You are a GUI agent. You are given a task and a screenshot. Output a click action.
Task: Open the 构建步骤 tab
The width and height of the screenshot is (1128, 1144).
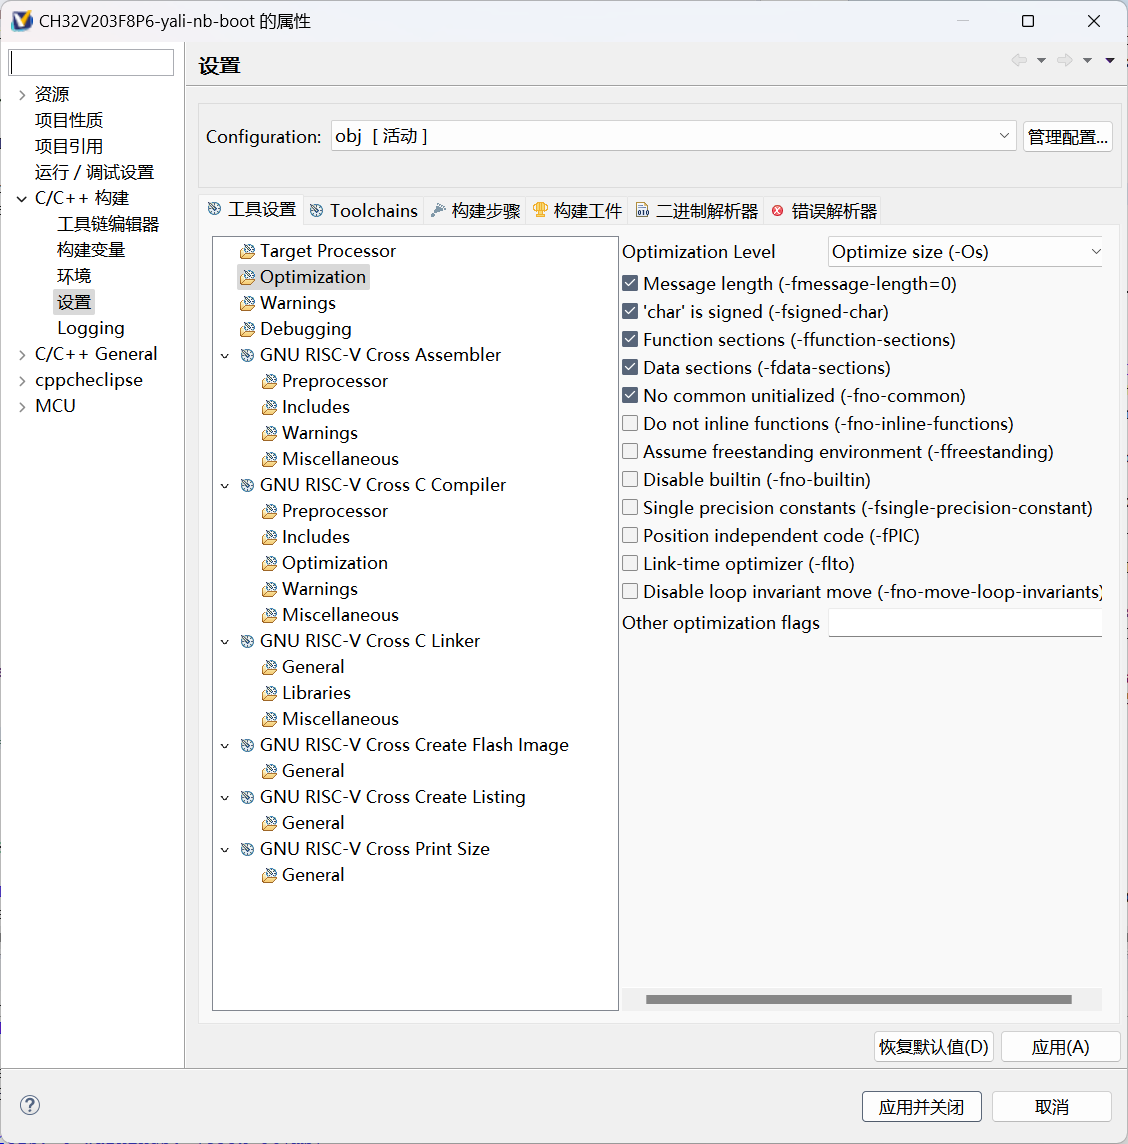[x=476, y=211]
